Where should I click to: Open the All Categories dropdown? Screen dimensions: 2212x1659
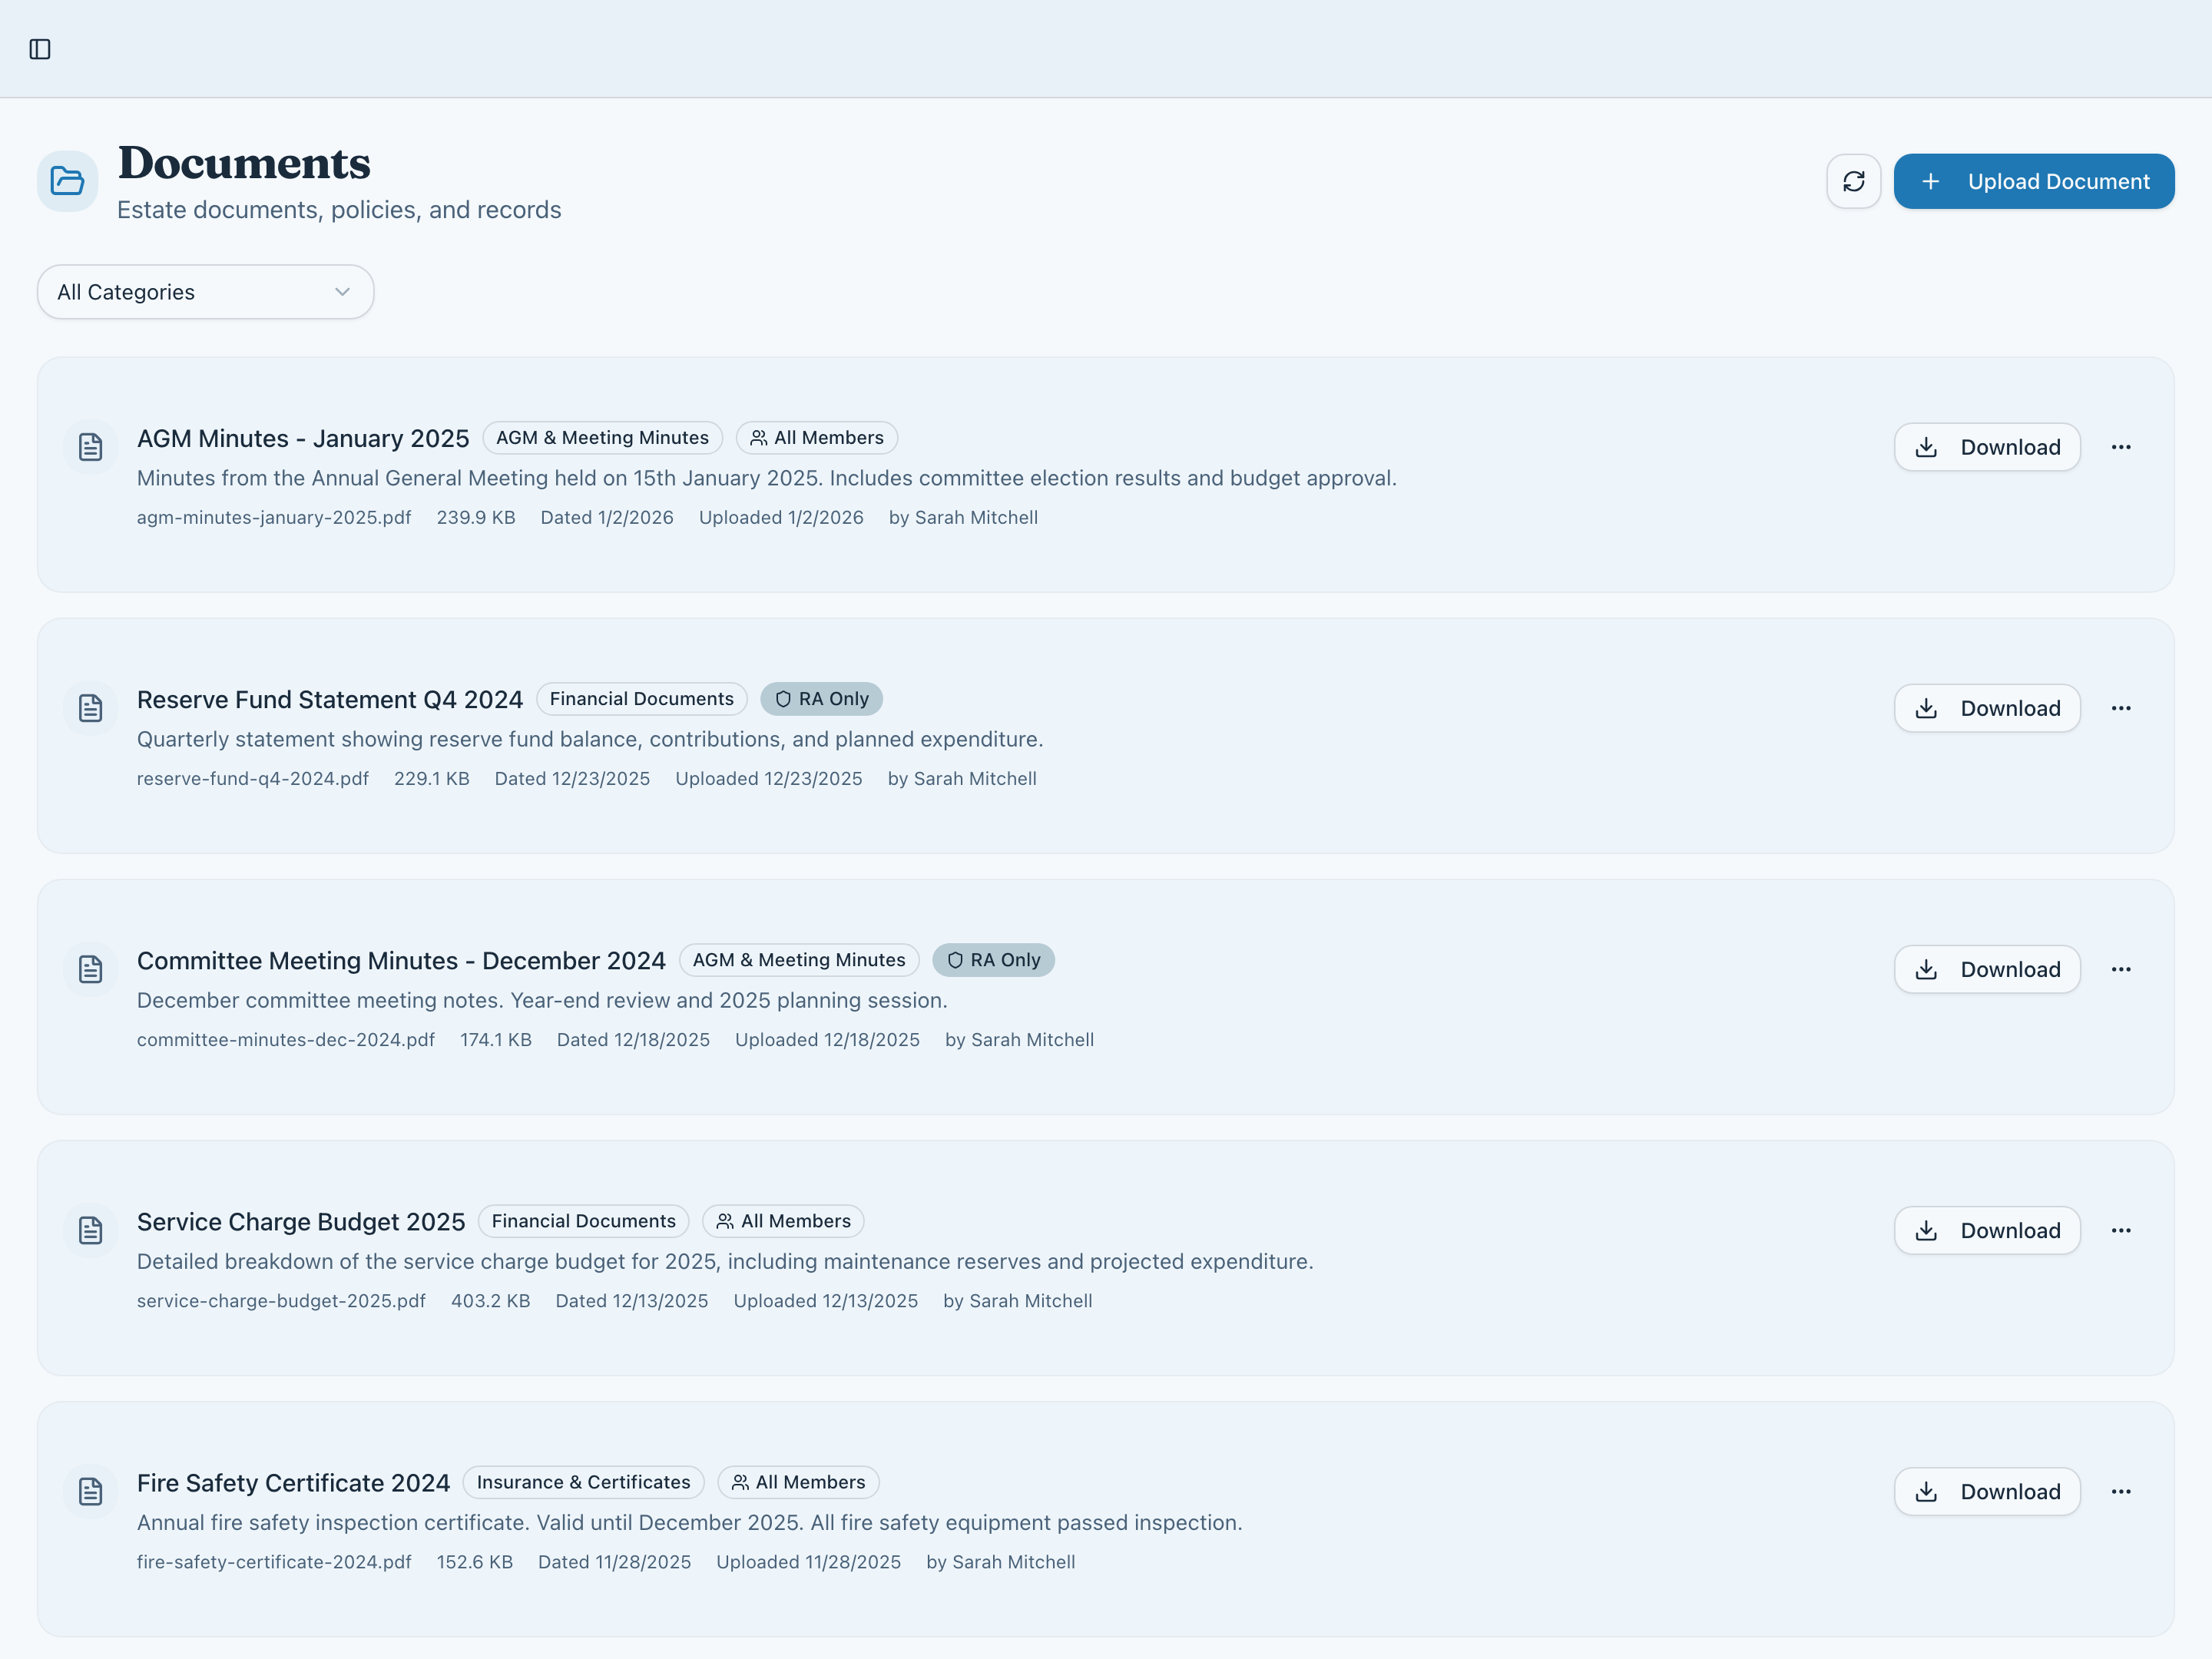205,292
